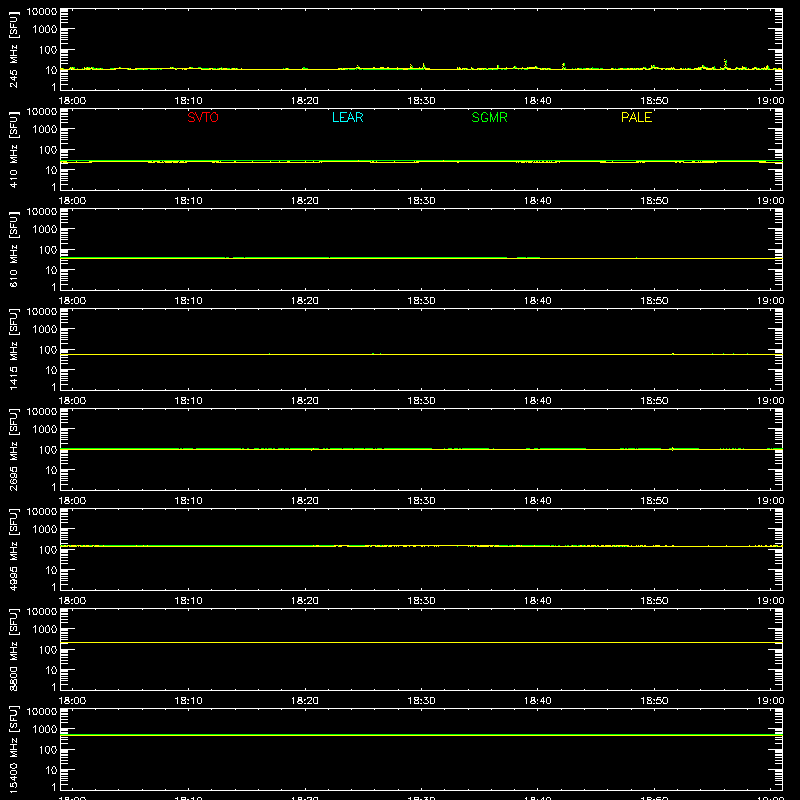
Task: Click 18:00 label under the 245 MHz plot
Action: point(72,101)
